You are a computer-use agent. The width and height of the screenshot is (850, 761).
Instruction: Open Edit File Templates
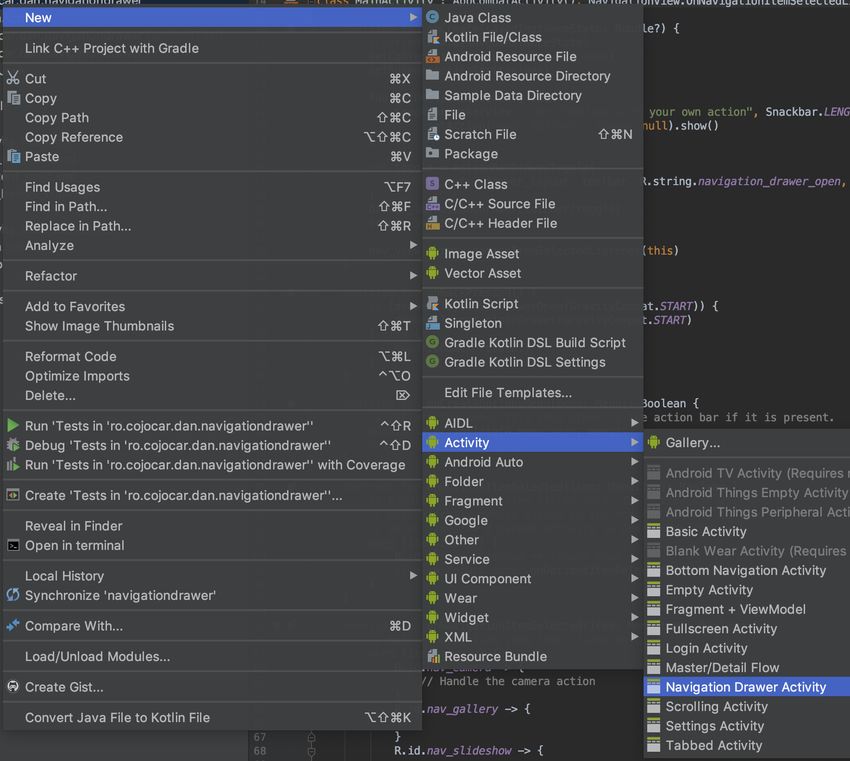pyautogui.click(x=533, y=392)
